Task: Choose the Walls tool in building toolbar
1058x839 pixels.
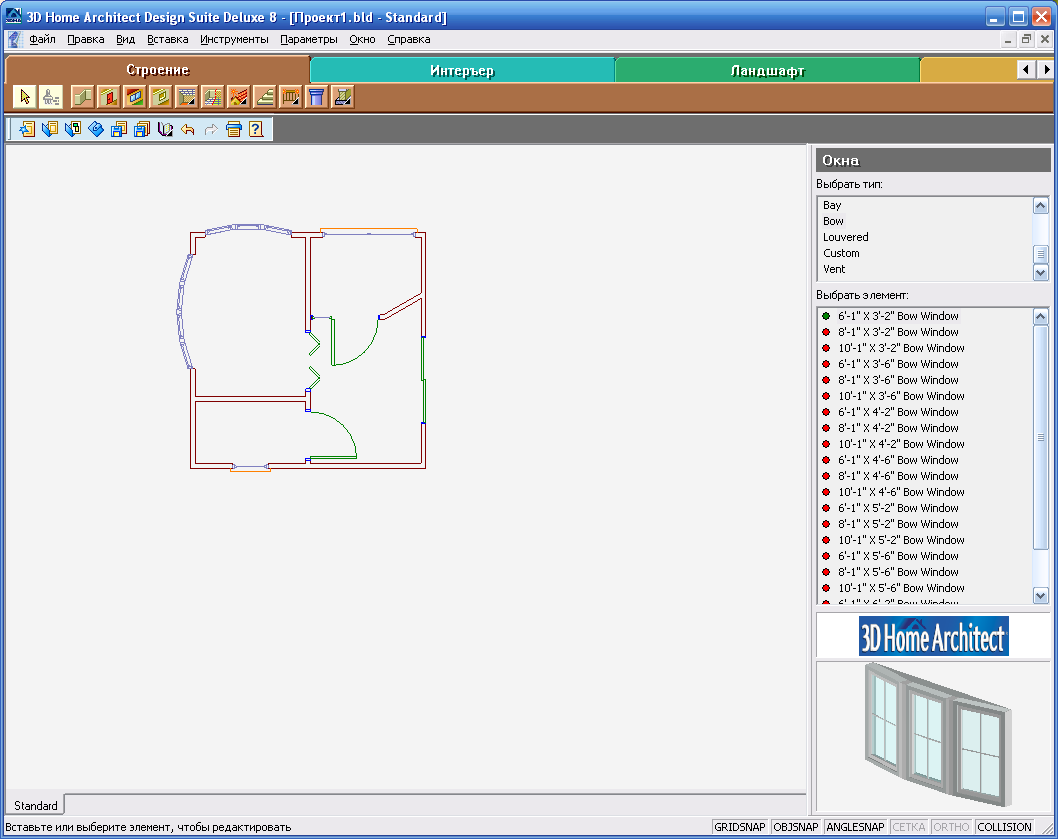Action: pyautogui.click(x=83, y=97)
